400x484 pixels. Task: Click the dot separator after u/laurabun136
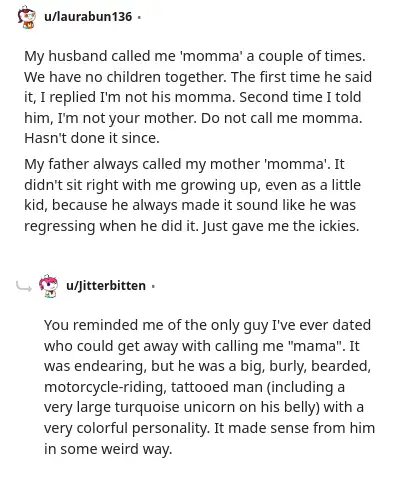click(139, 17)
